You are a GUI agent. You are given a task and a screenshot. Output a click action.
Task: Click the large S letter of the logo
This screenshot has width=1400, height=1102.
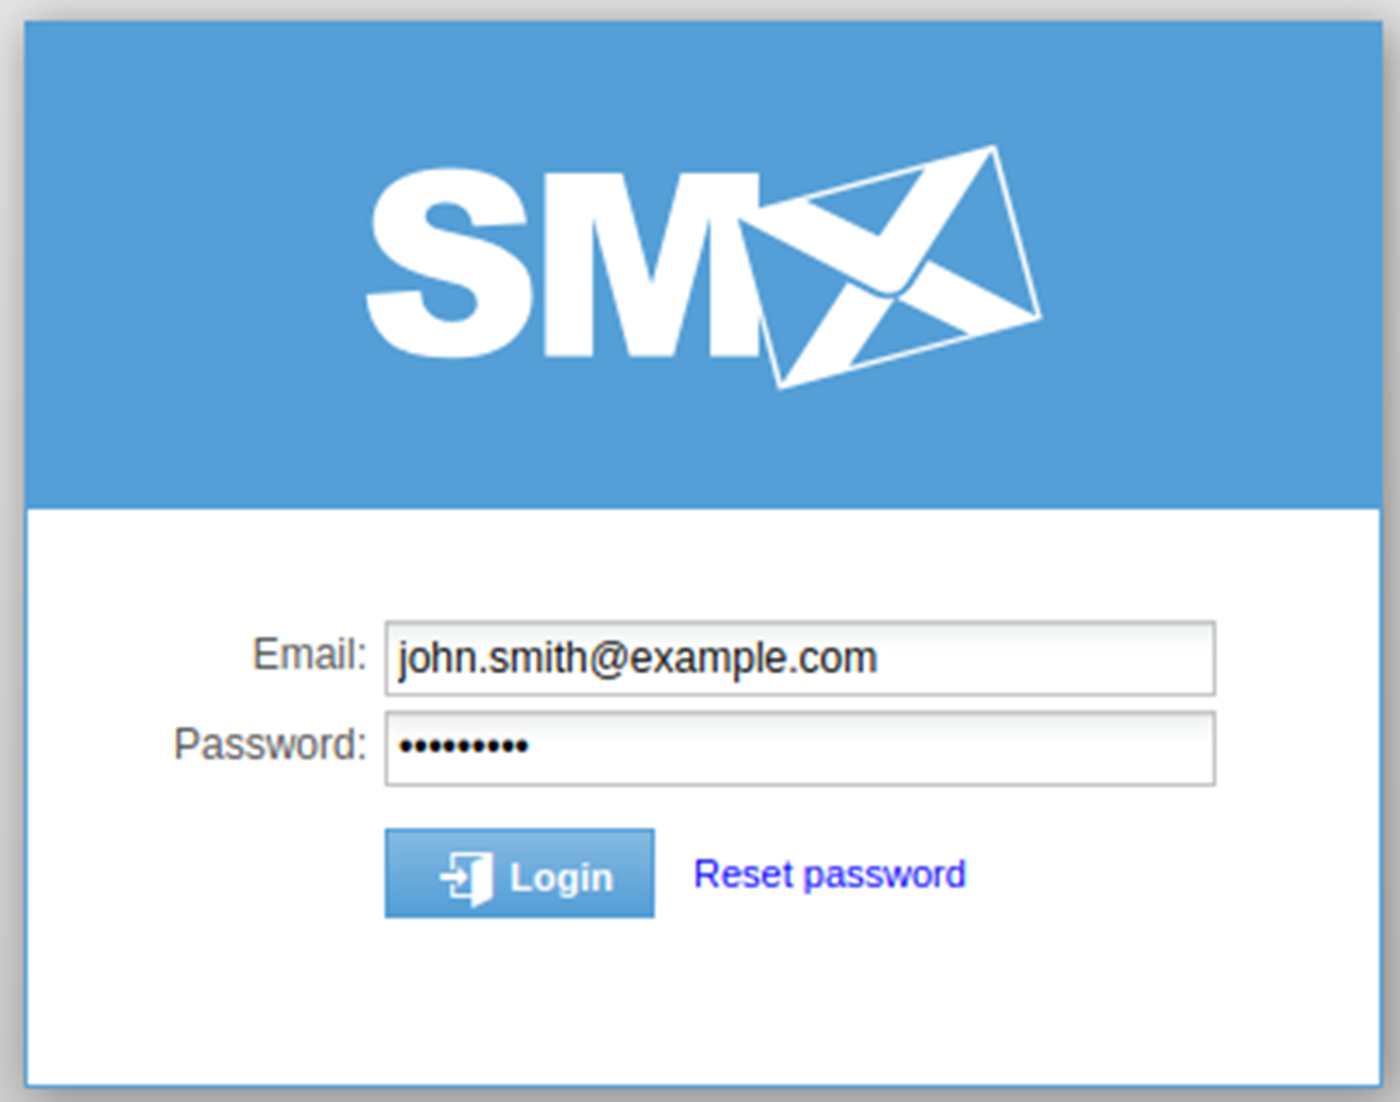(x=447, y=264)
